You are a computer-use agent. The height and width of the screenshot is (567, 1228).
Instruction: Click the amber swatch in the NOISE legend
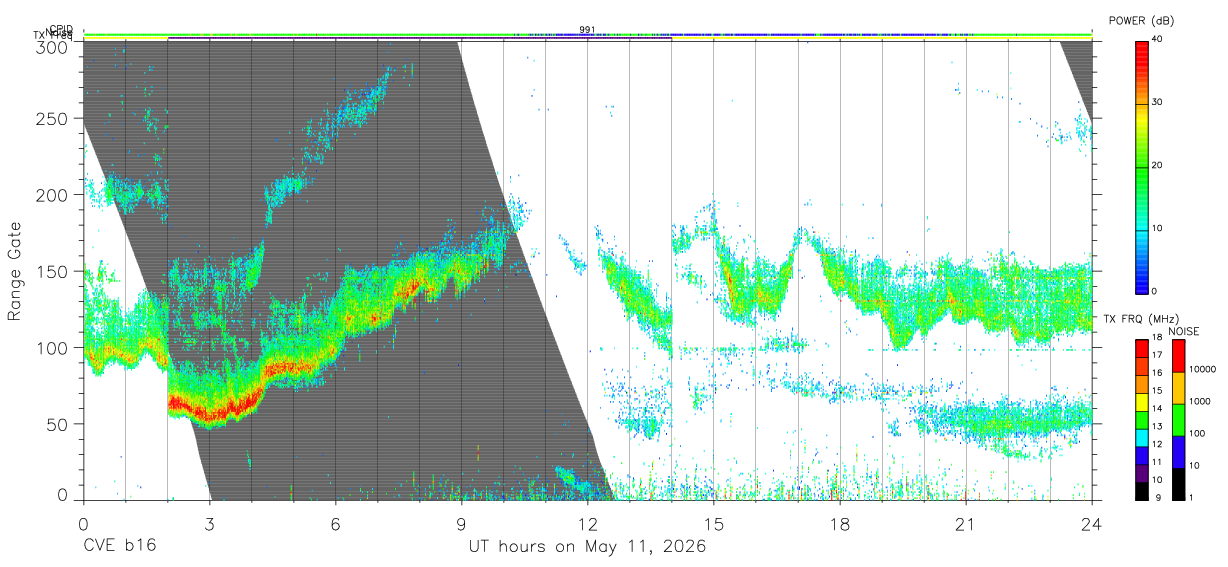pyautogui.click(x=1178, y=388)
